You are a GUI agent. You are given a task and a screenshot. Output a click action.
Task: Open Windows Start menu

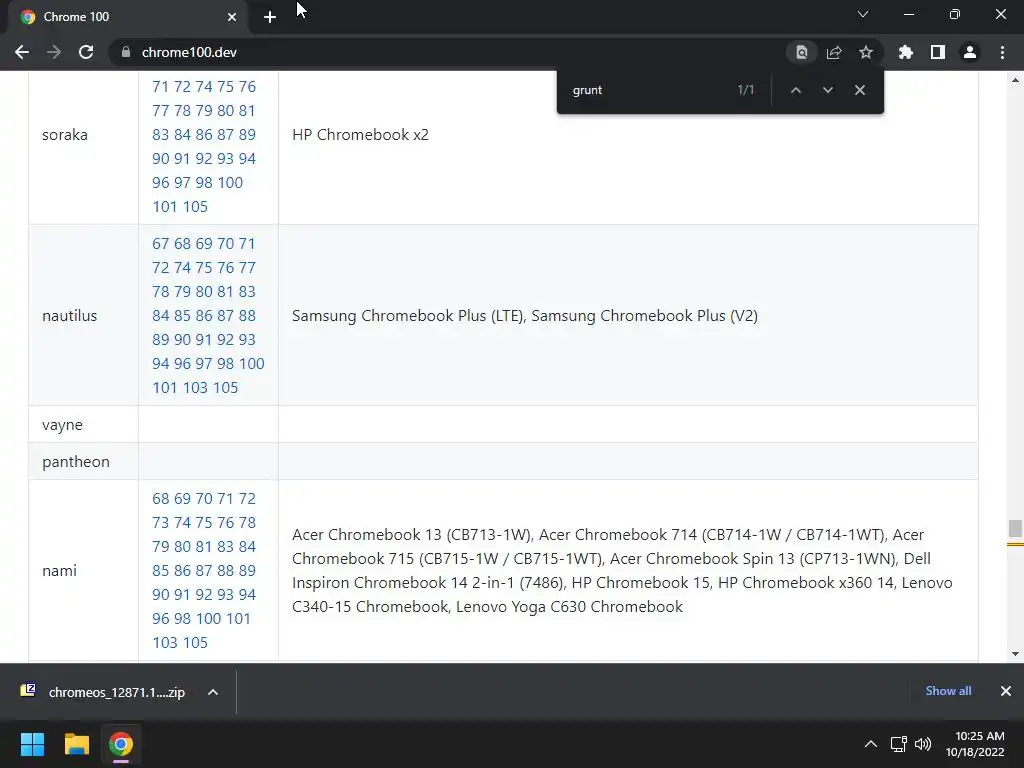(32, 744)
